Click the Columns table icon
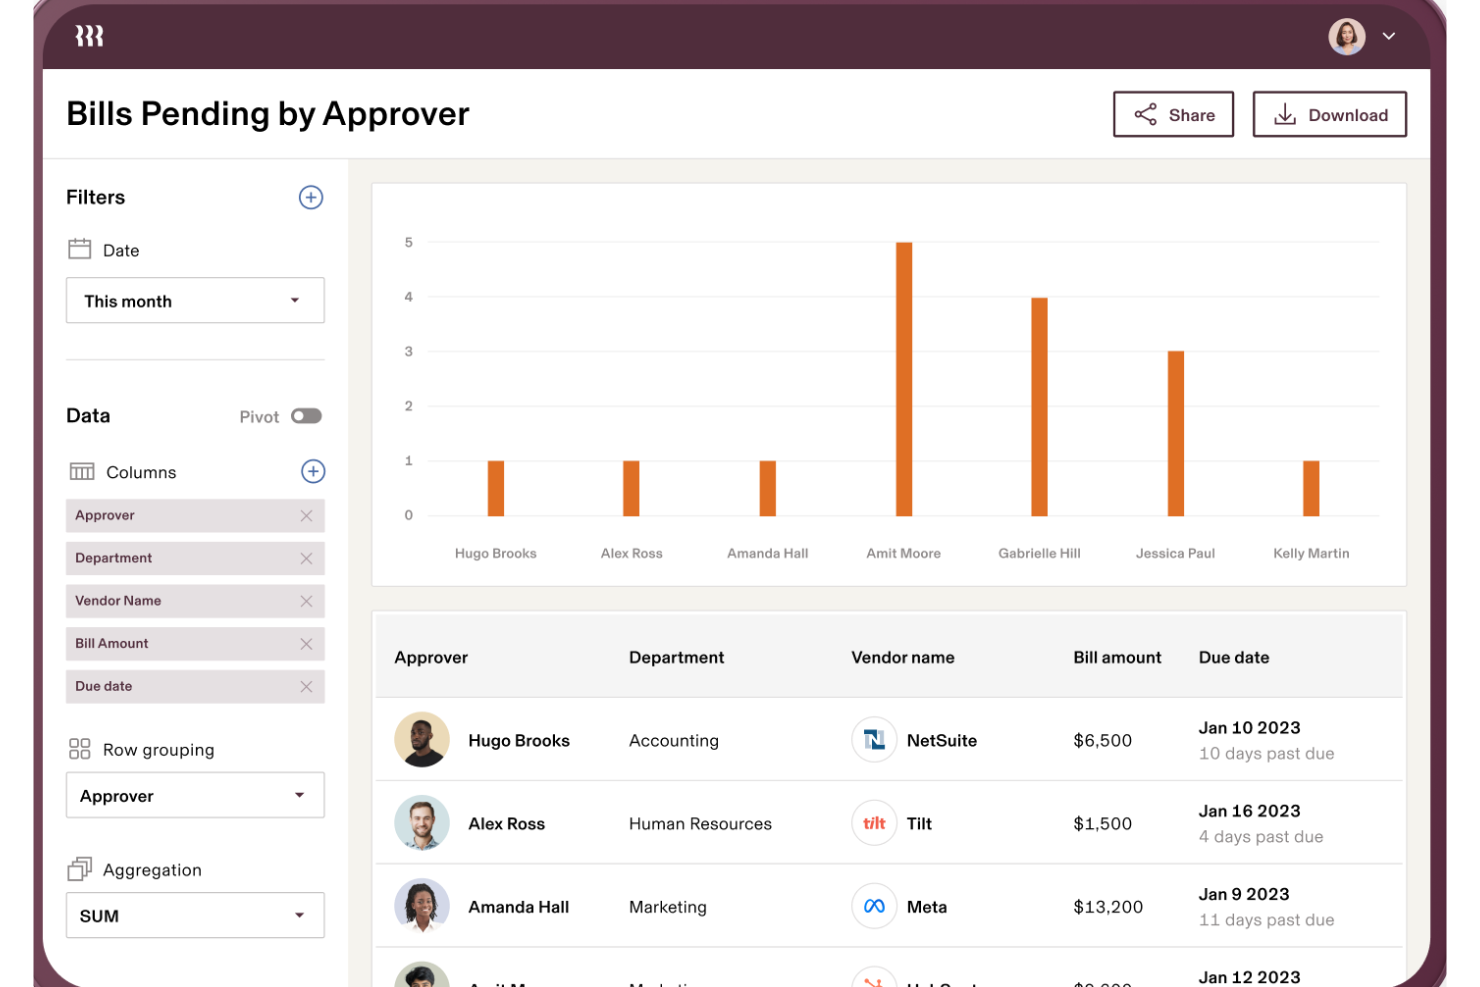Image resolution: width=1480 pixels, height=987 pixels. pyautogui.click(x=80, y=470)
